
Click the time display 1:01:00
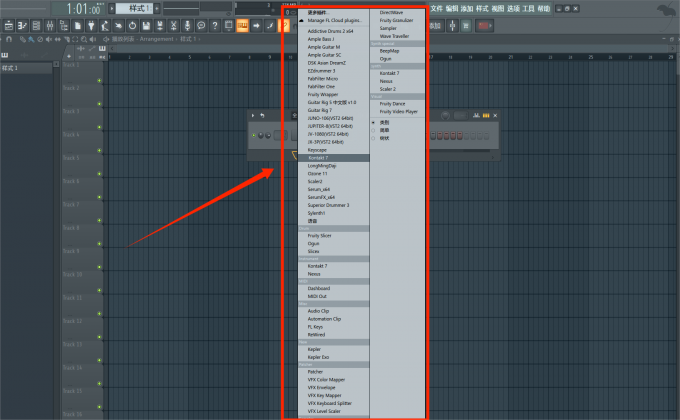(83, 9)
